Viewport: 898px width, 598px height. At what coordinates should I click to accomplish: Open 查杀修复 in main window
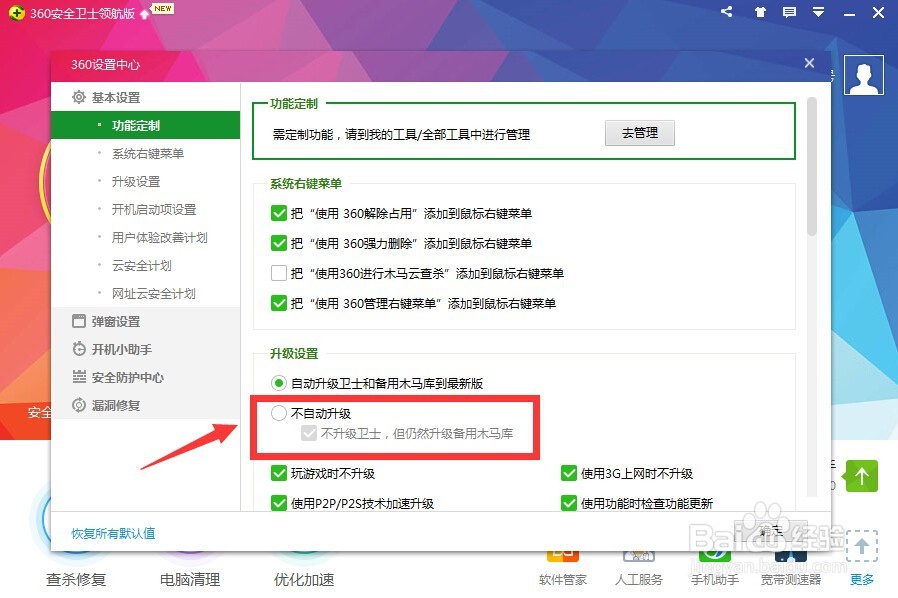76,579
